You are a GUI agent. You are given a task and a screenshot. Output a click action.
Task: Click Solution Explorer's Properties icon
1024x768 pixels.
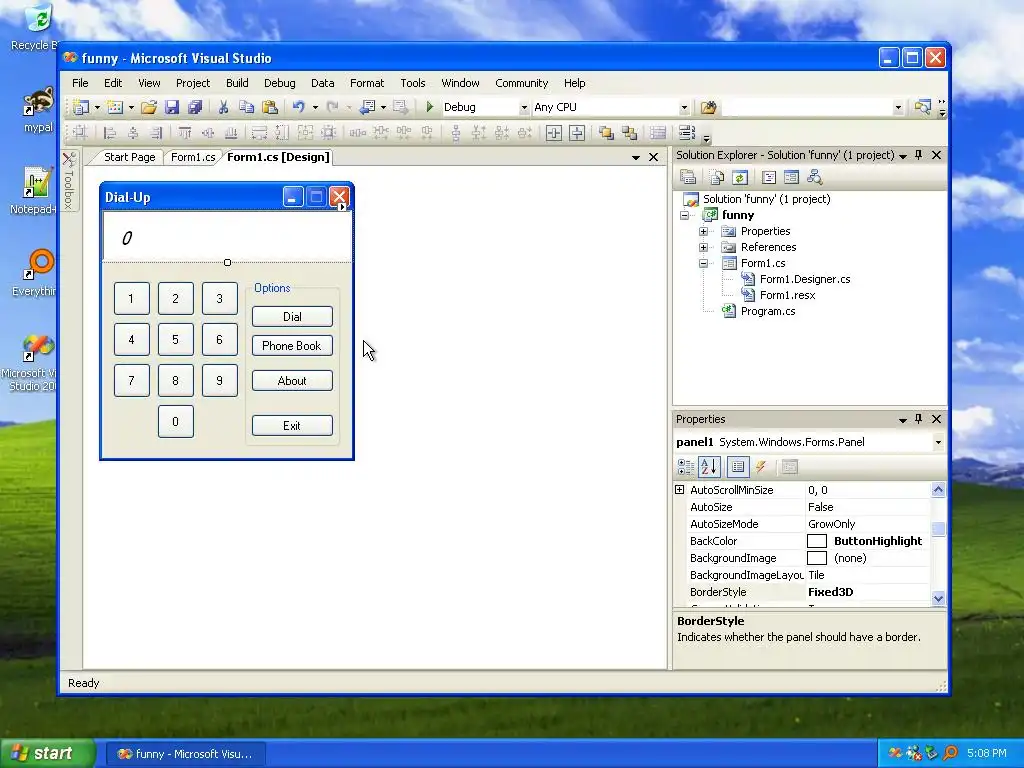click(688, 177)
